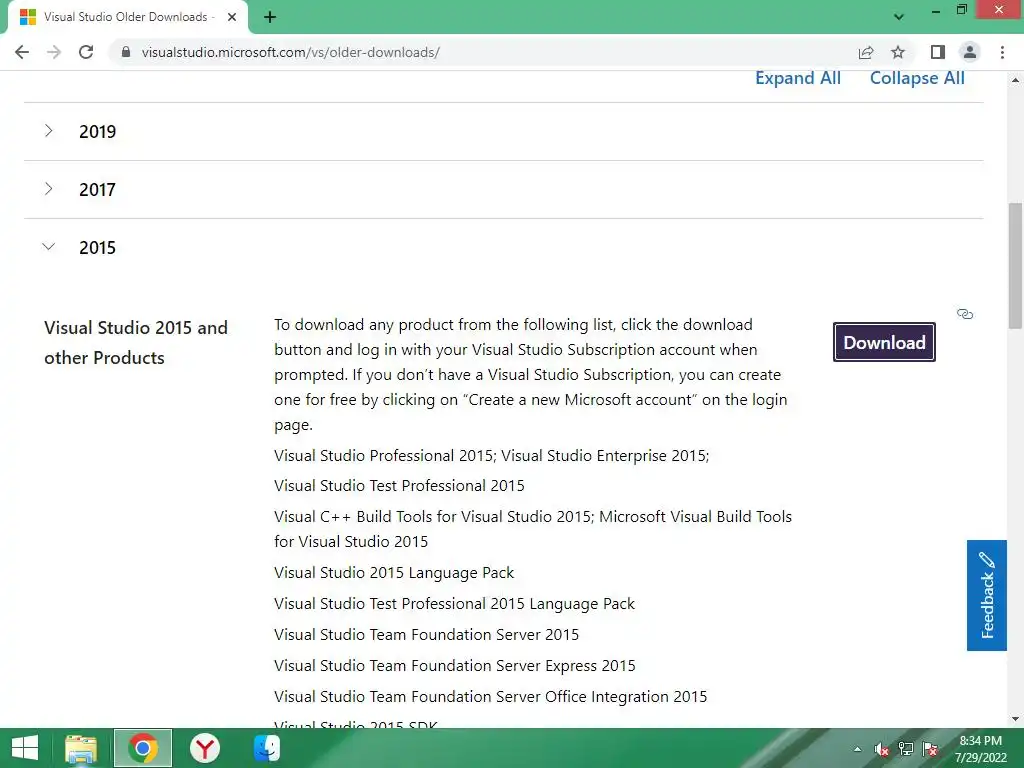The image size is (1024, 768).
Task: Open a new browser tab
Action: pos(270,17)
